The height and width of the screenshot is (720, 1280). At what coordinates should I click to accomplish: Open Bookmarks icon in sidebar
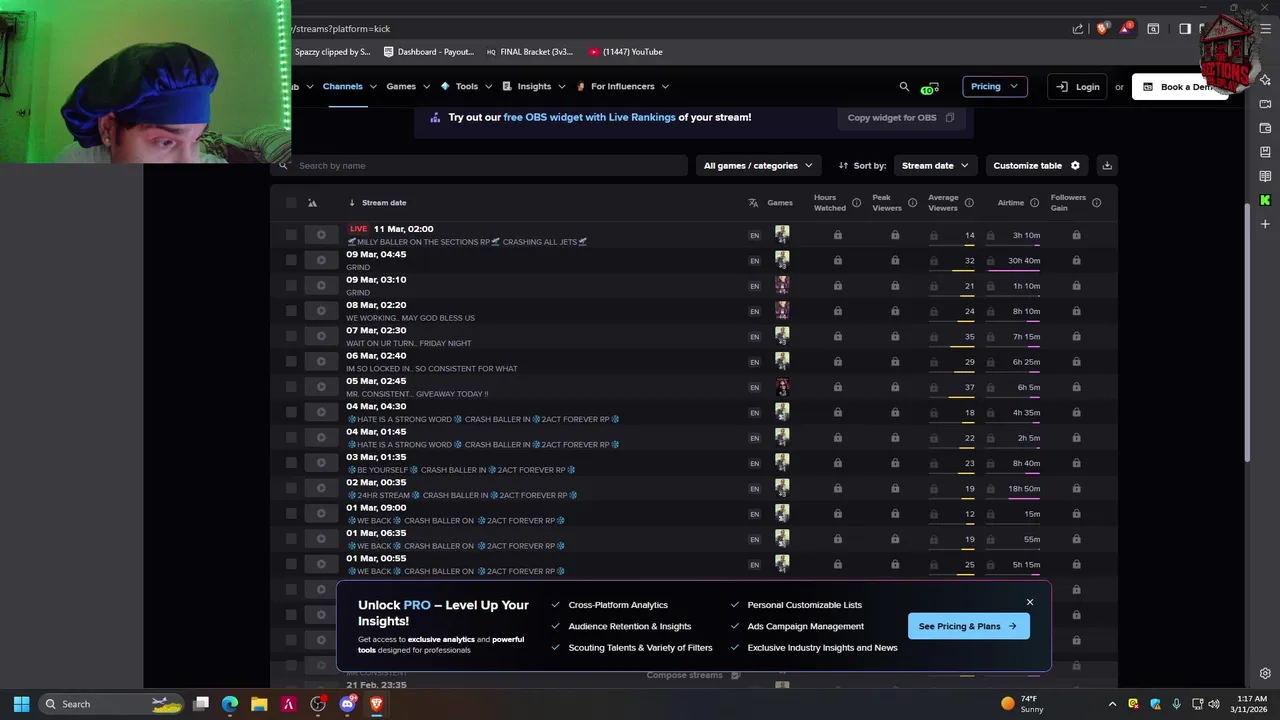1265,152
